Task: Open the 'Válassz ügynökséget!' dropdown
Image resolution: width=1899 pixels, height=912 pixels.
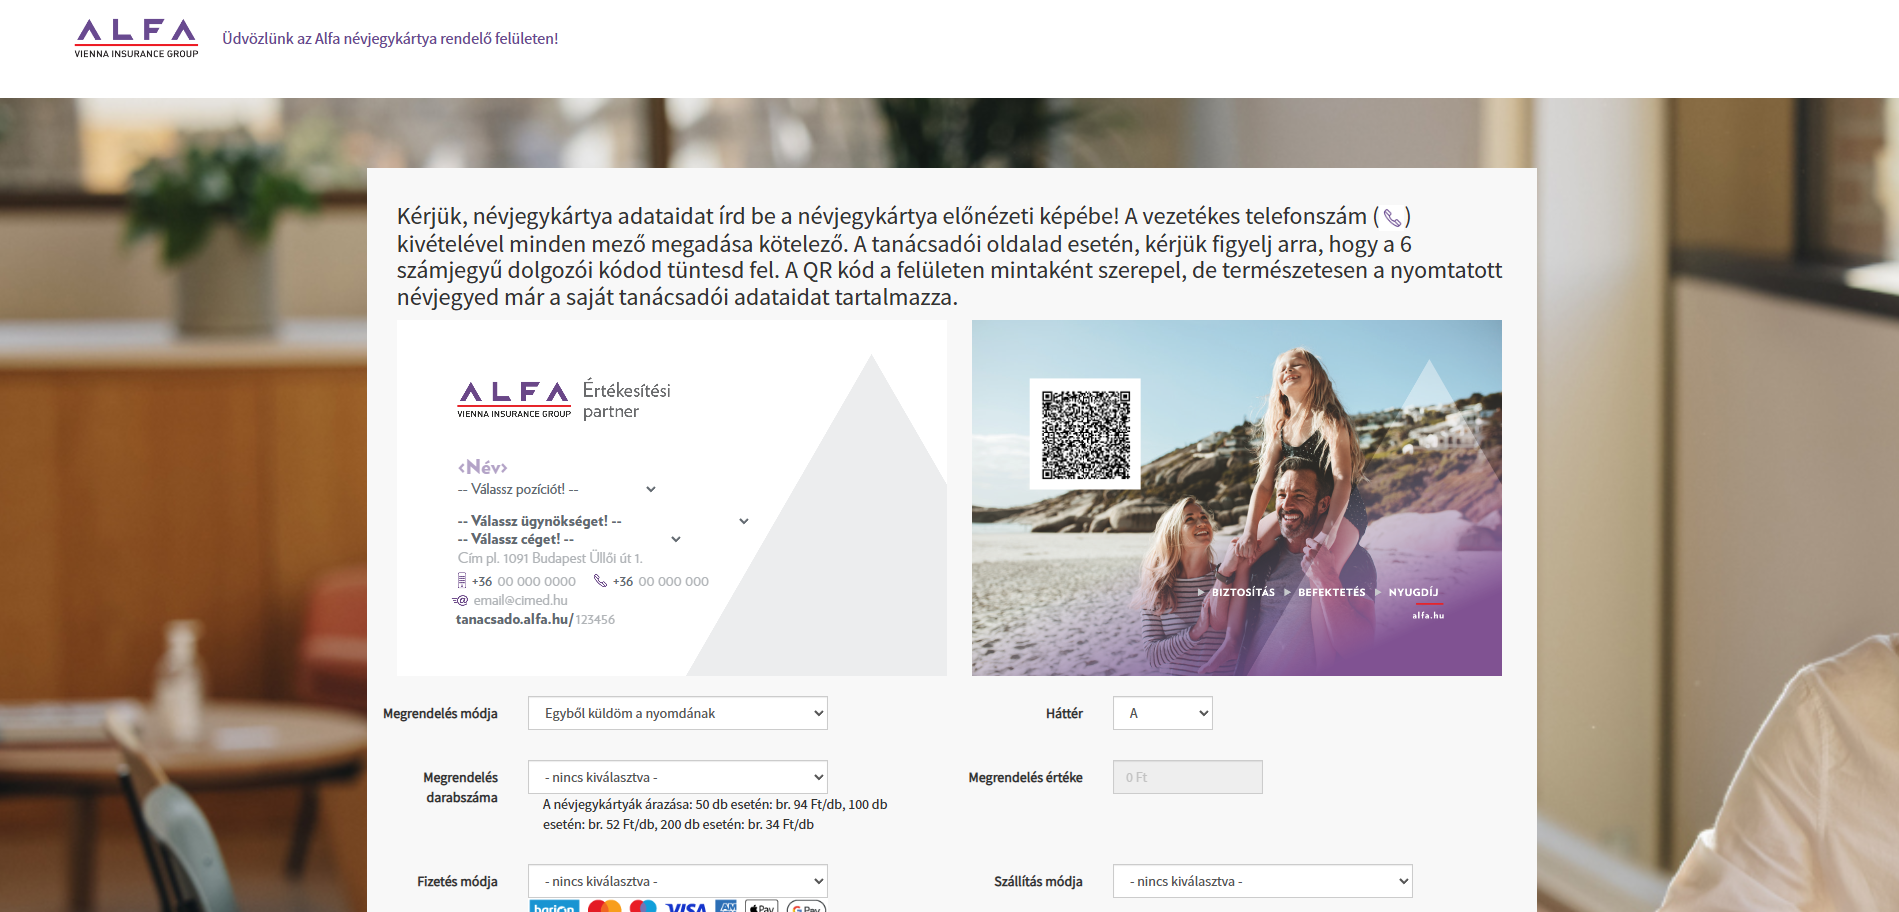Action: (x=603, y=521)
